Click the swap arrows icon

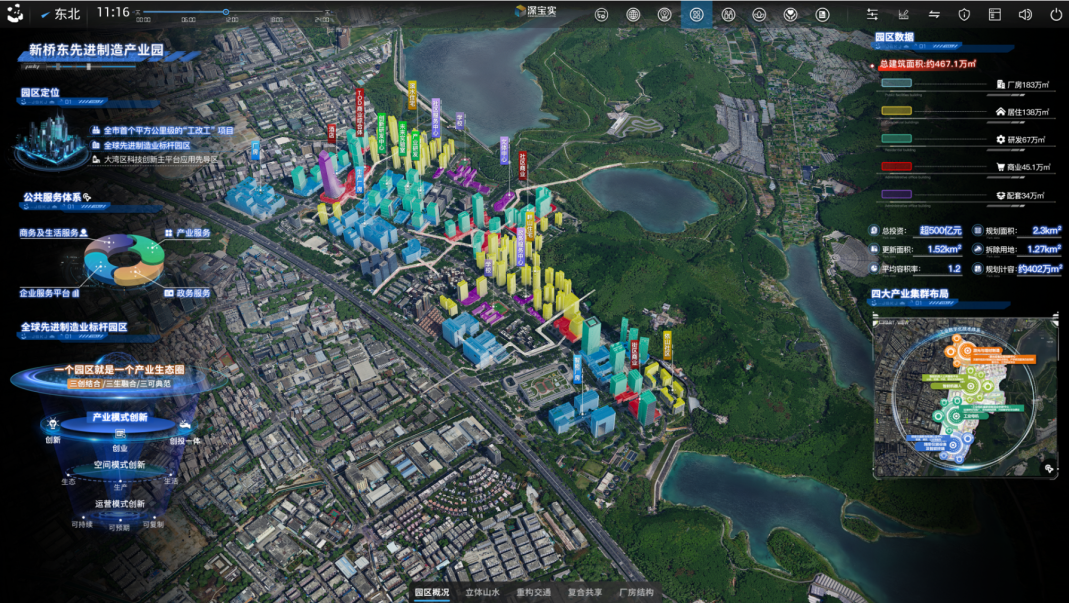click(x=934, y=15)
